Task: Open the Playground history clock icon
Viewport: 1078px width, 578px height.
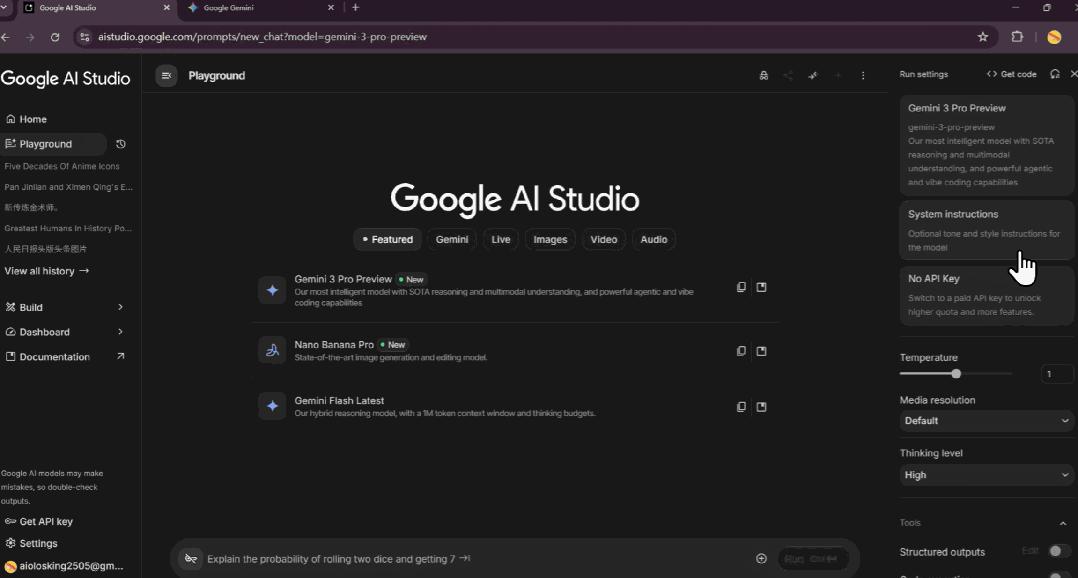Action: 121,144
